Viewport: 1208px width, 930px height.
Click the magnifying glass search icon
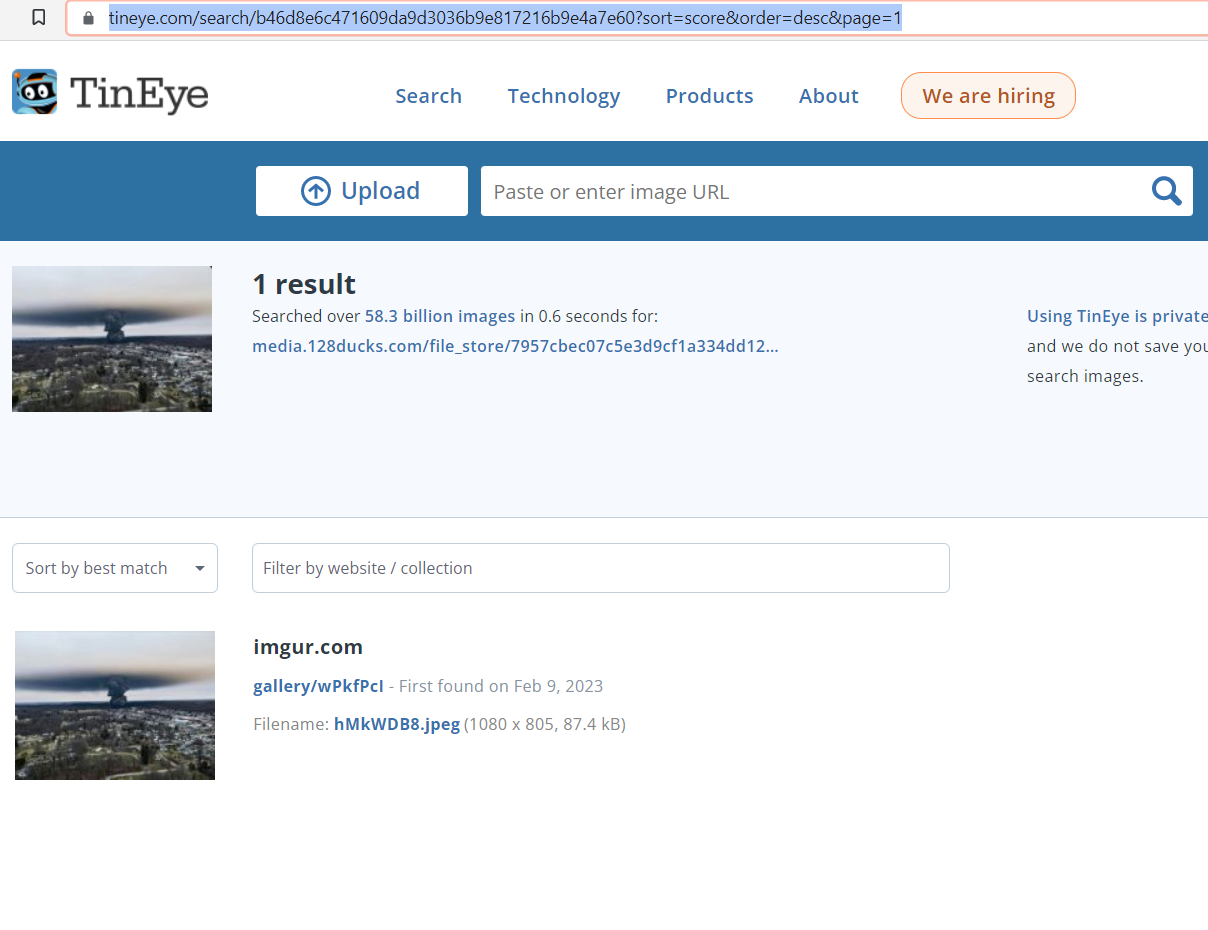click(x=1167, y=191)
